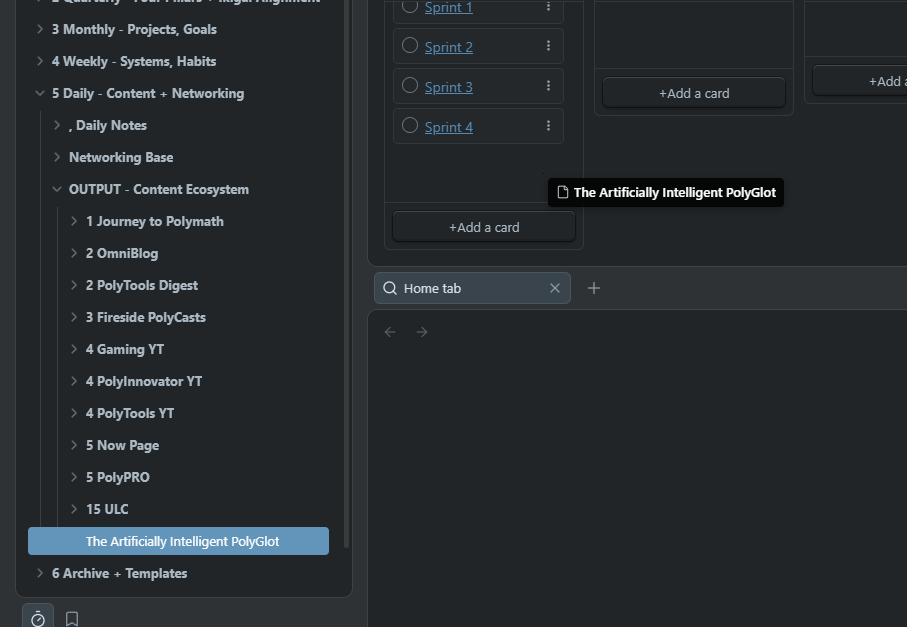The width and height of the screenshot is (907, 627).
Task: Expand the Networking Base folder
Action: coord(57,157)
